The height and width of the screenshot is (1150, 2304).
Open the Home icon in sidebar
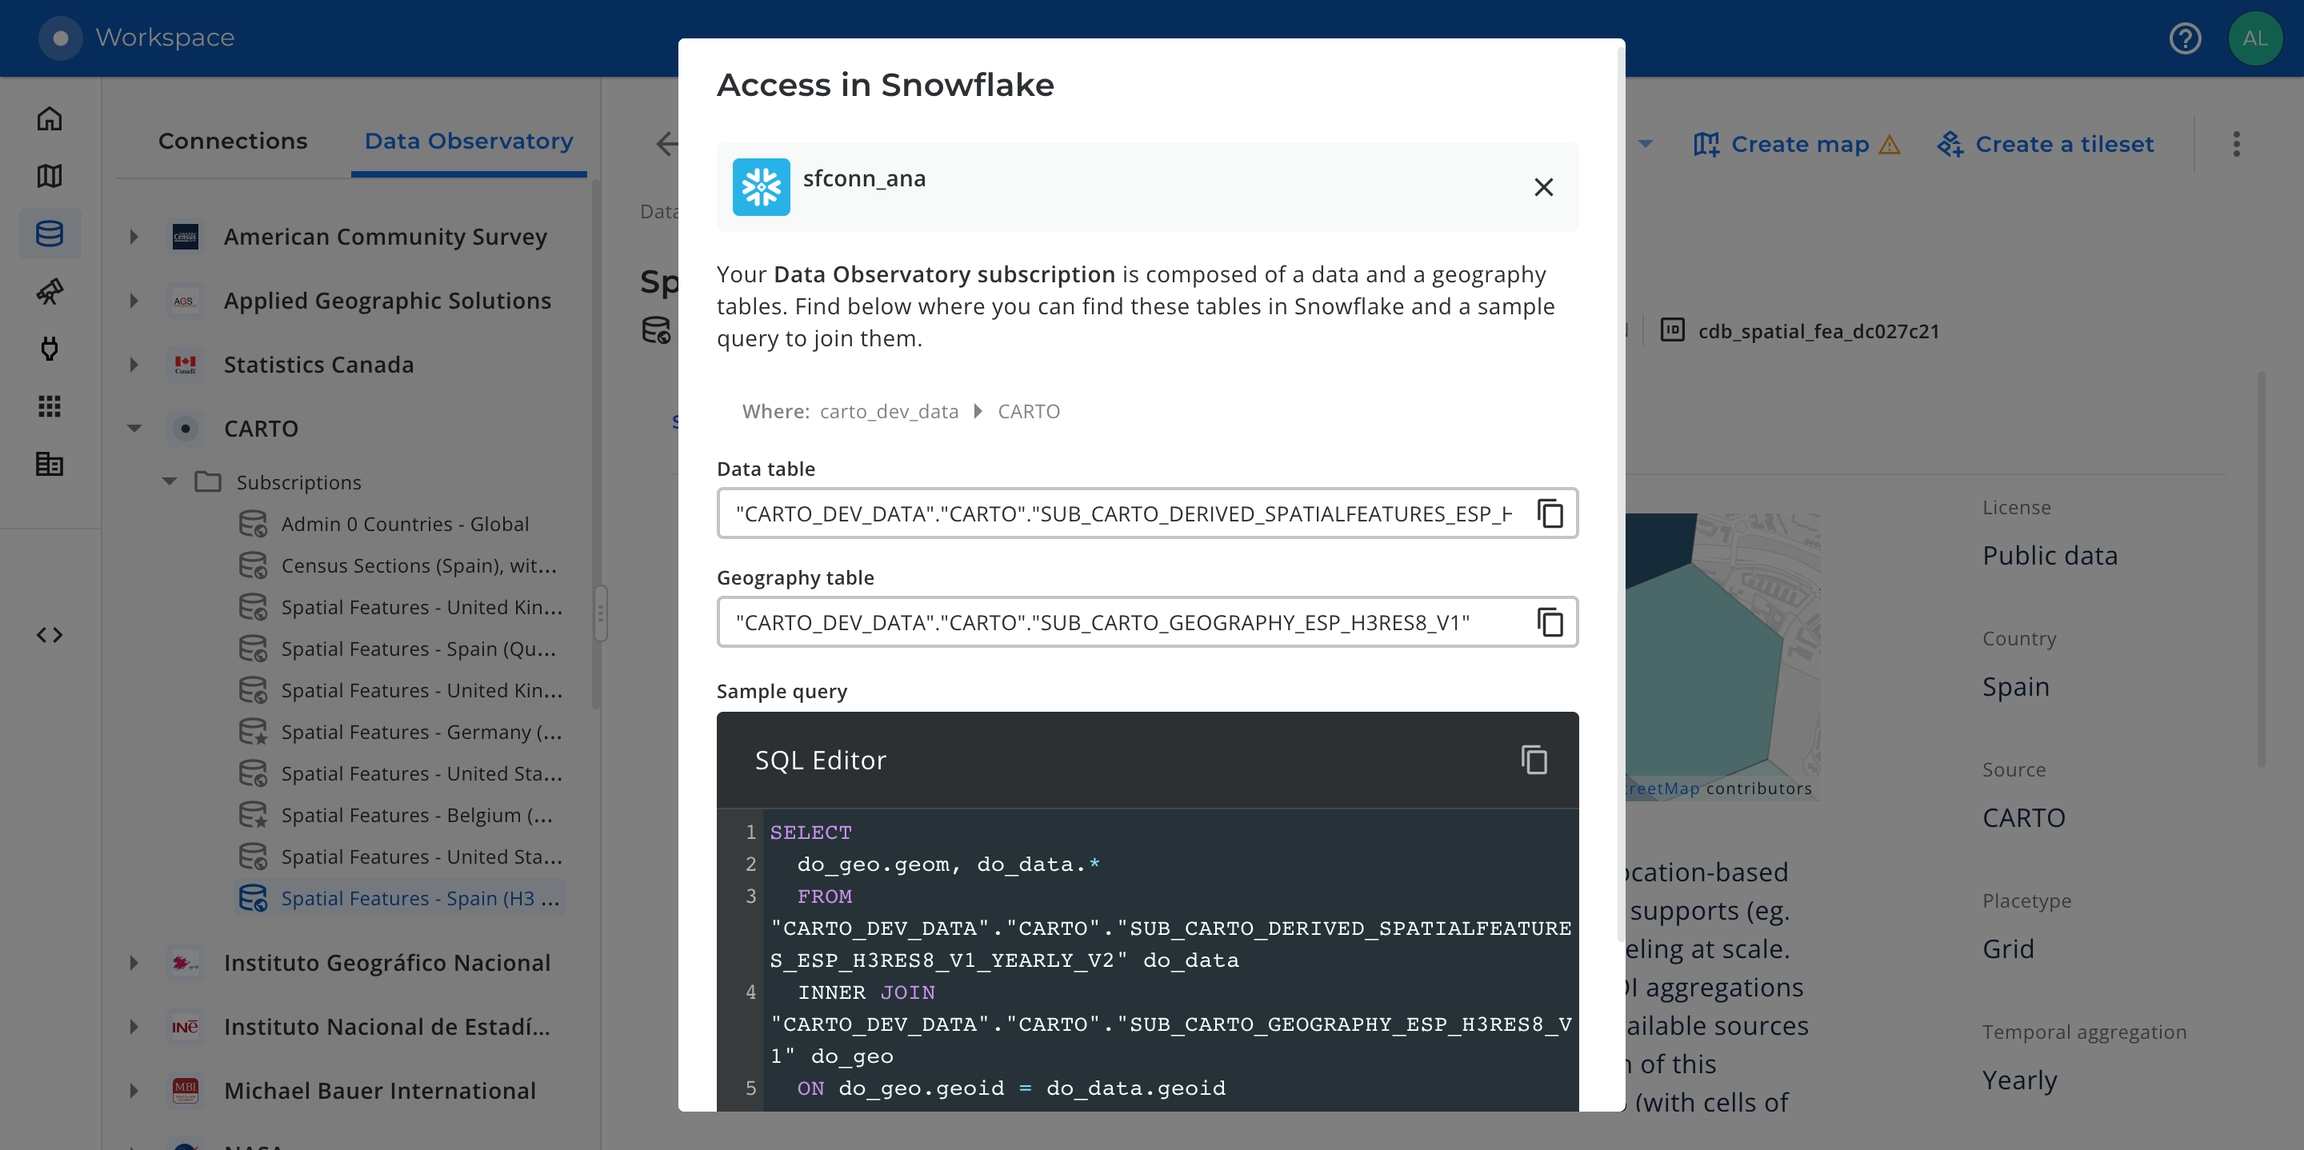[49, 119]
